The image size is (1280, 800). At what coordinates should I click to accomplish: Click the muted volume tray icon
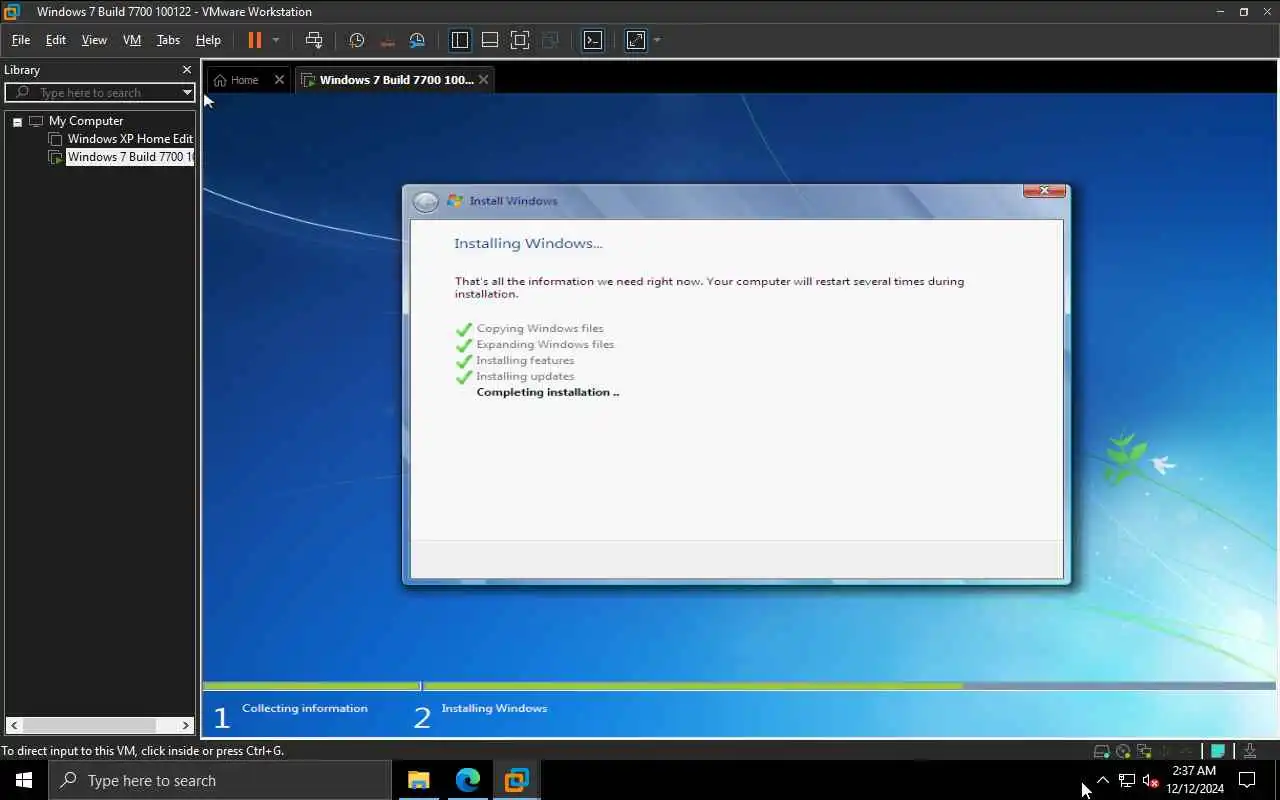1150,780
